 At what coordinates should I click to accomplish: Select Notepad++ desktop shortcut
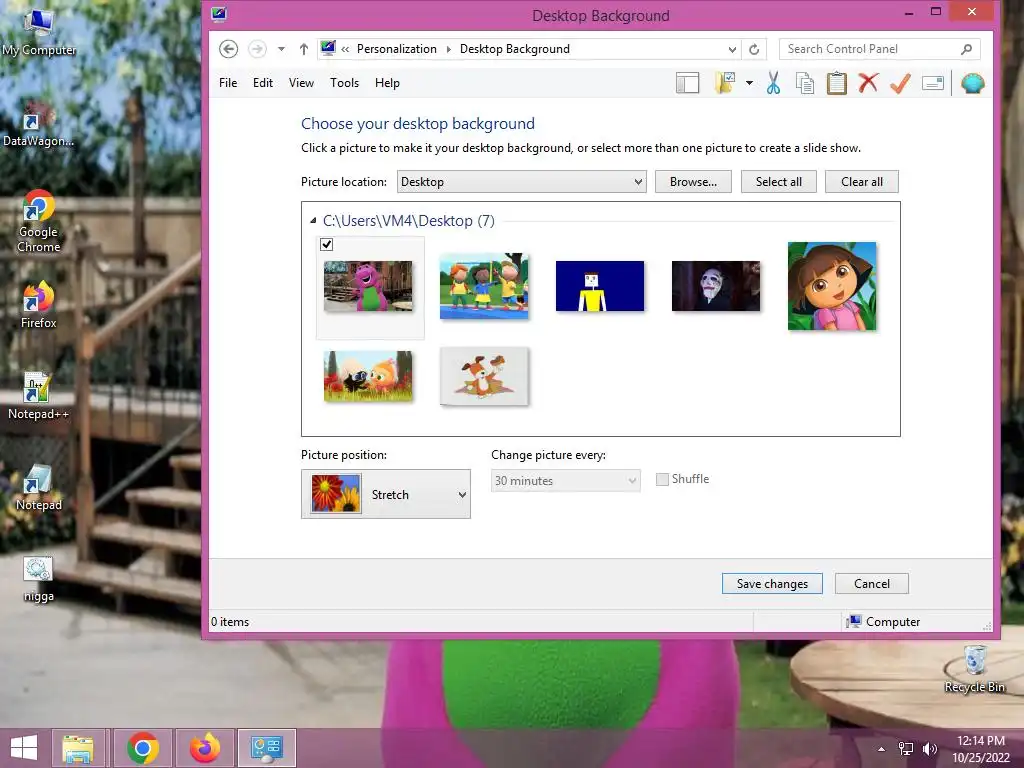(39, 396)
